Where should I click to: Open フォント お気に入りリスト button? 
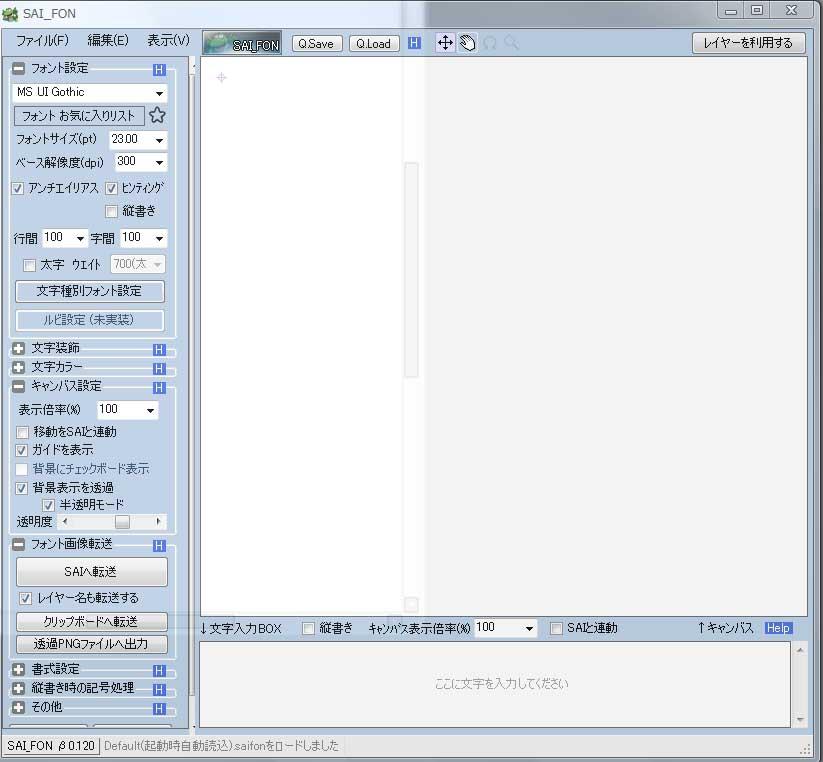click(x=79, y=115)
